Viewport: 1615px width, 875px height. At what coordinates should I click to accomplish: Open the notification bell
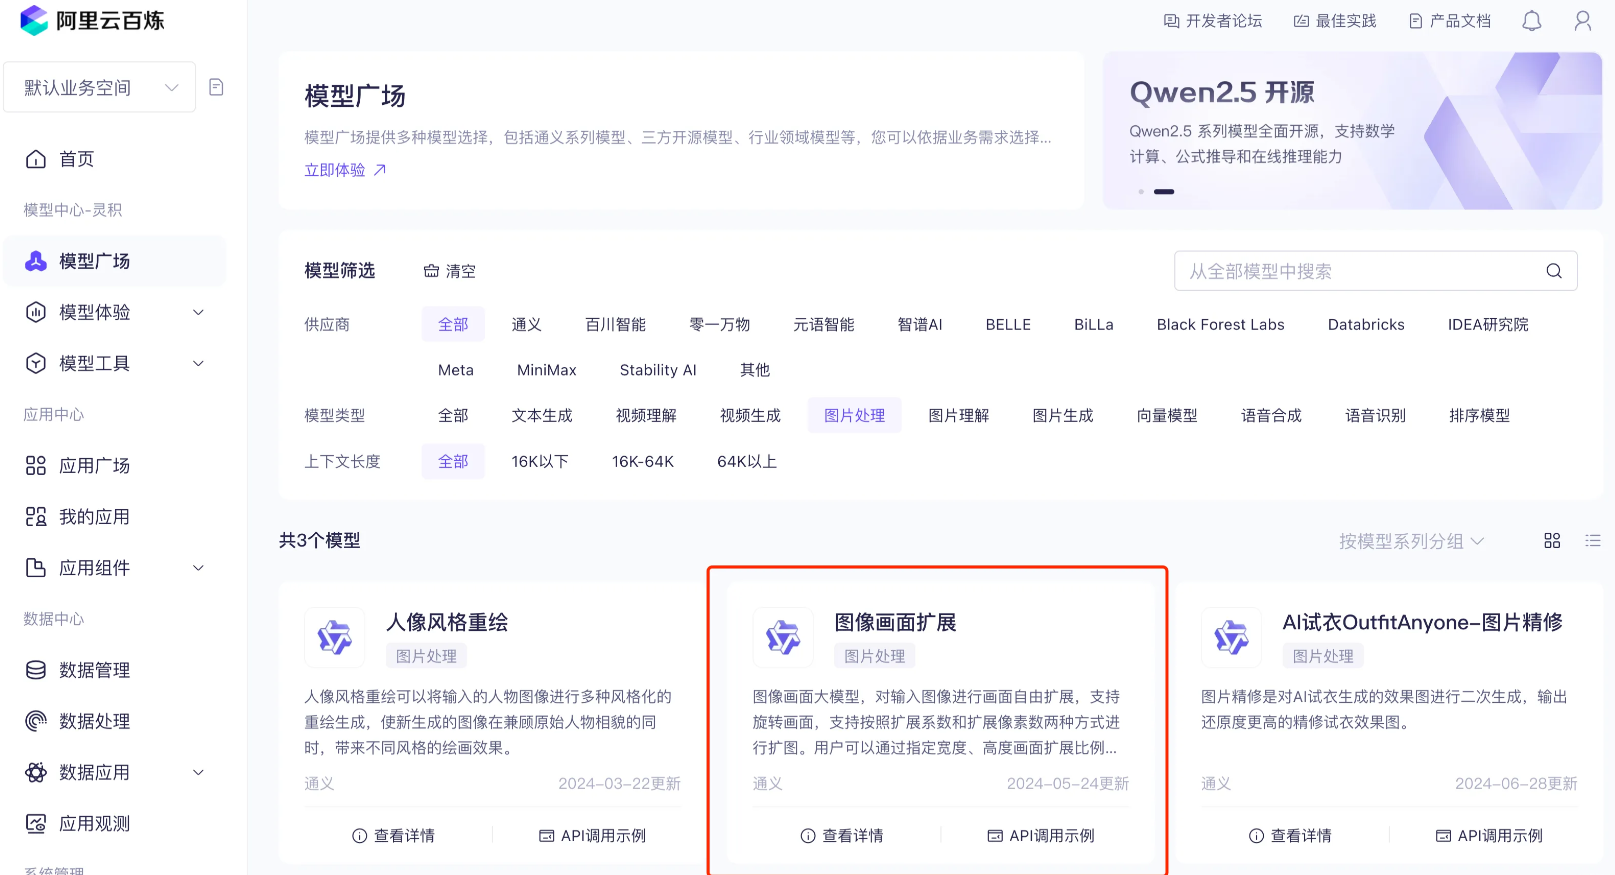point(1531,20)
